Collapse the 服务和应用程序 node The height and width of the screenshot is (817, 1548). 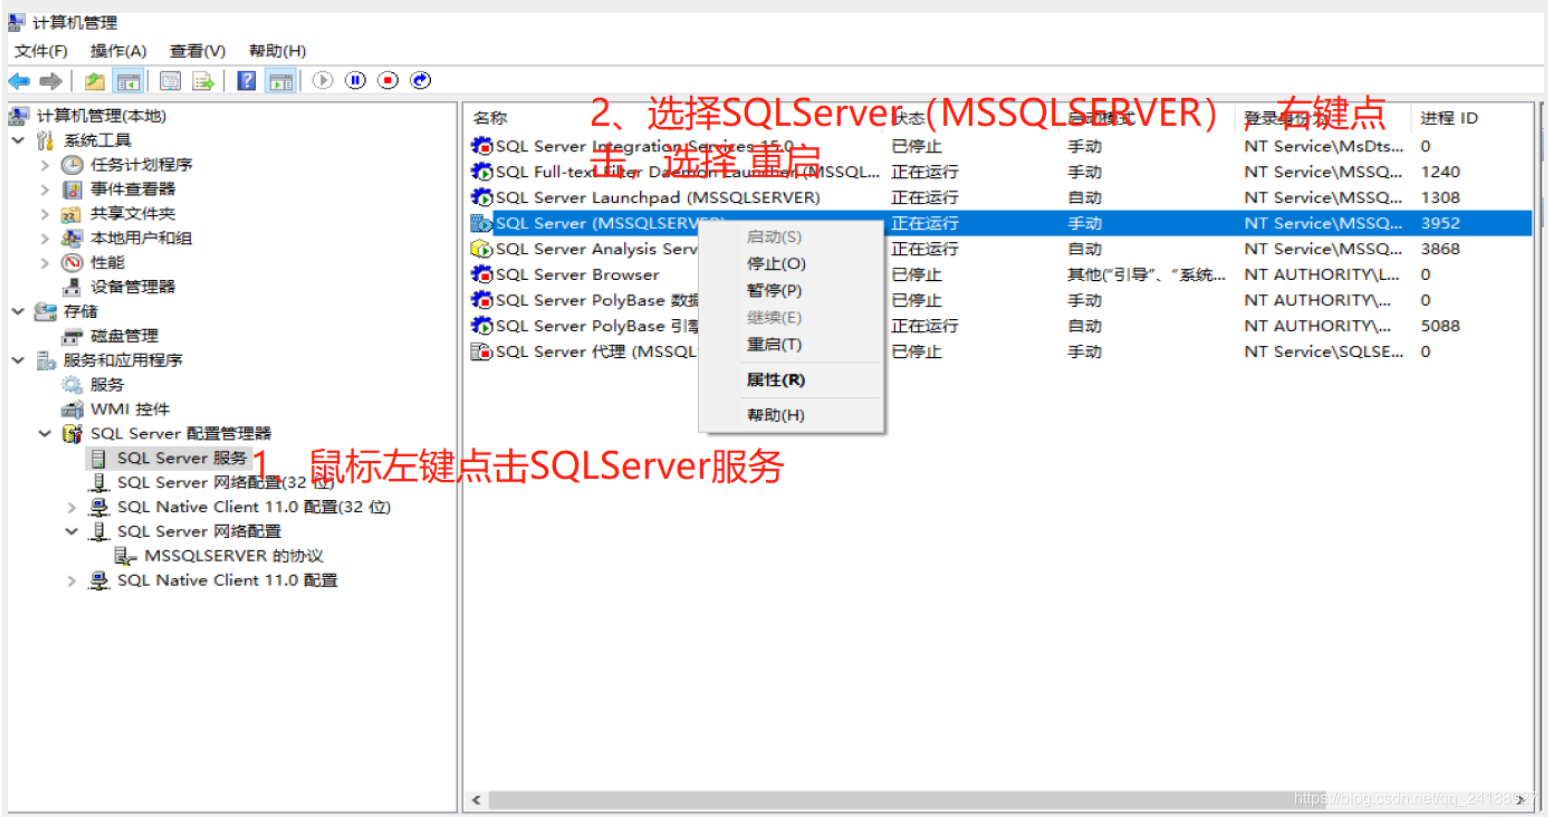[18, 360]
